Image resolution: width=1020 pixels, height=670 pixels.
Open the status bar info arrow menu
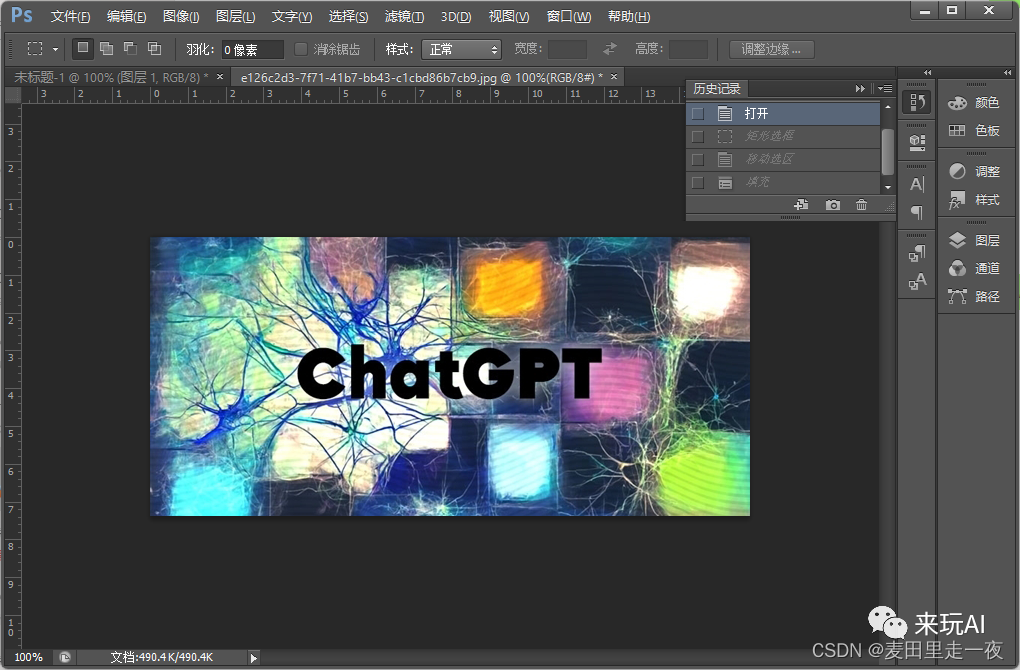254,658
